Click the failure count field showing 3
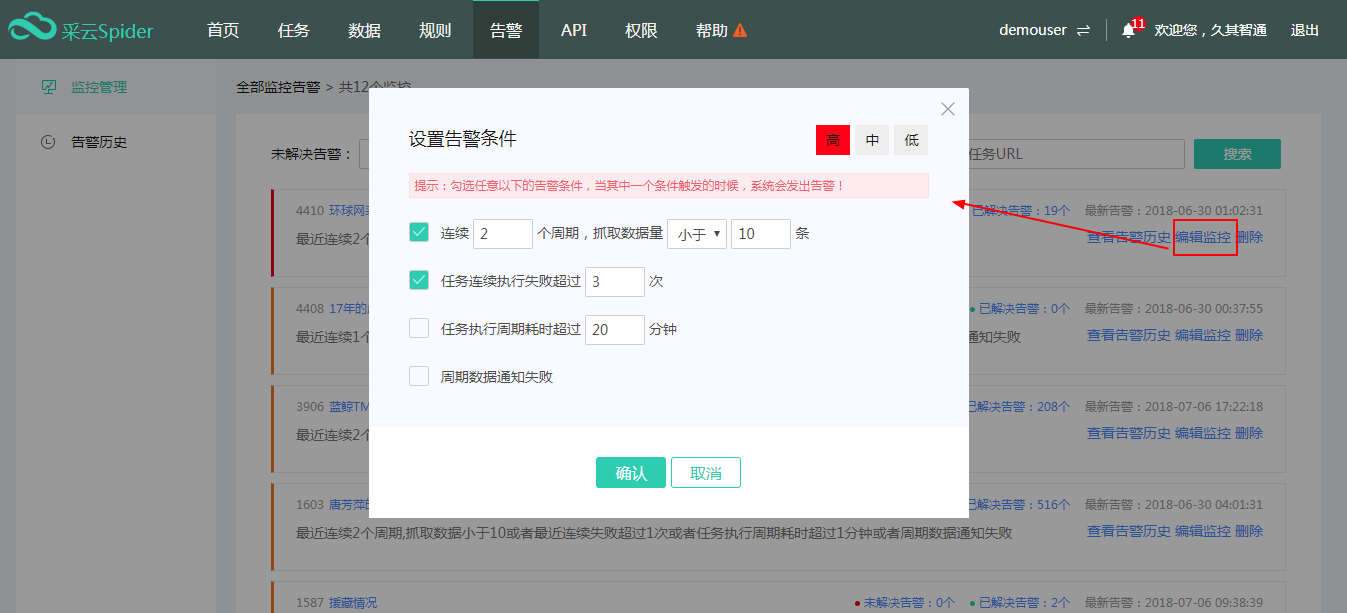This screenshot has width=1347, height=613. (x=615, y=282)
